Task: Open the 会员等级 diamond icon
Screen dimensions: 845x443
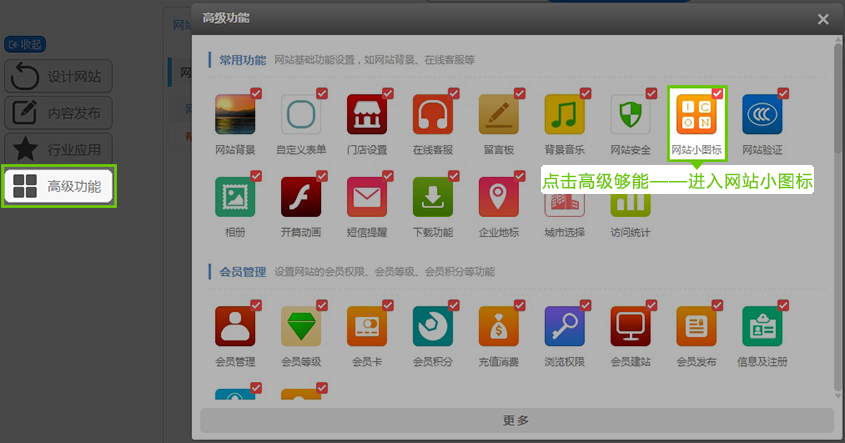Action: [301, 326]
